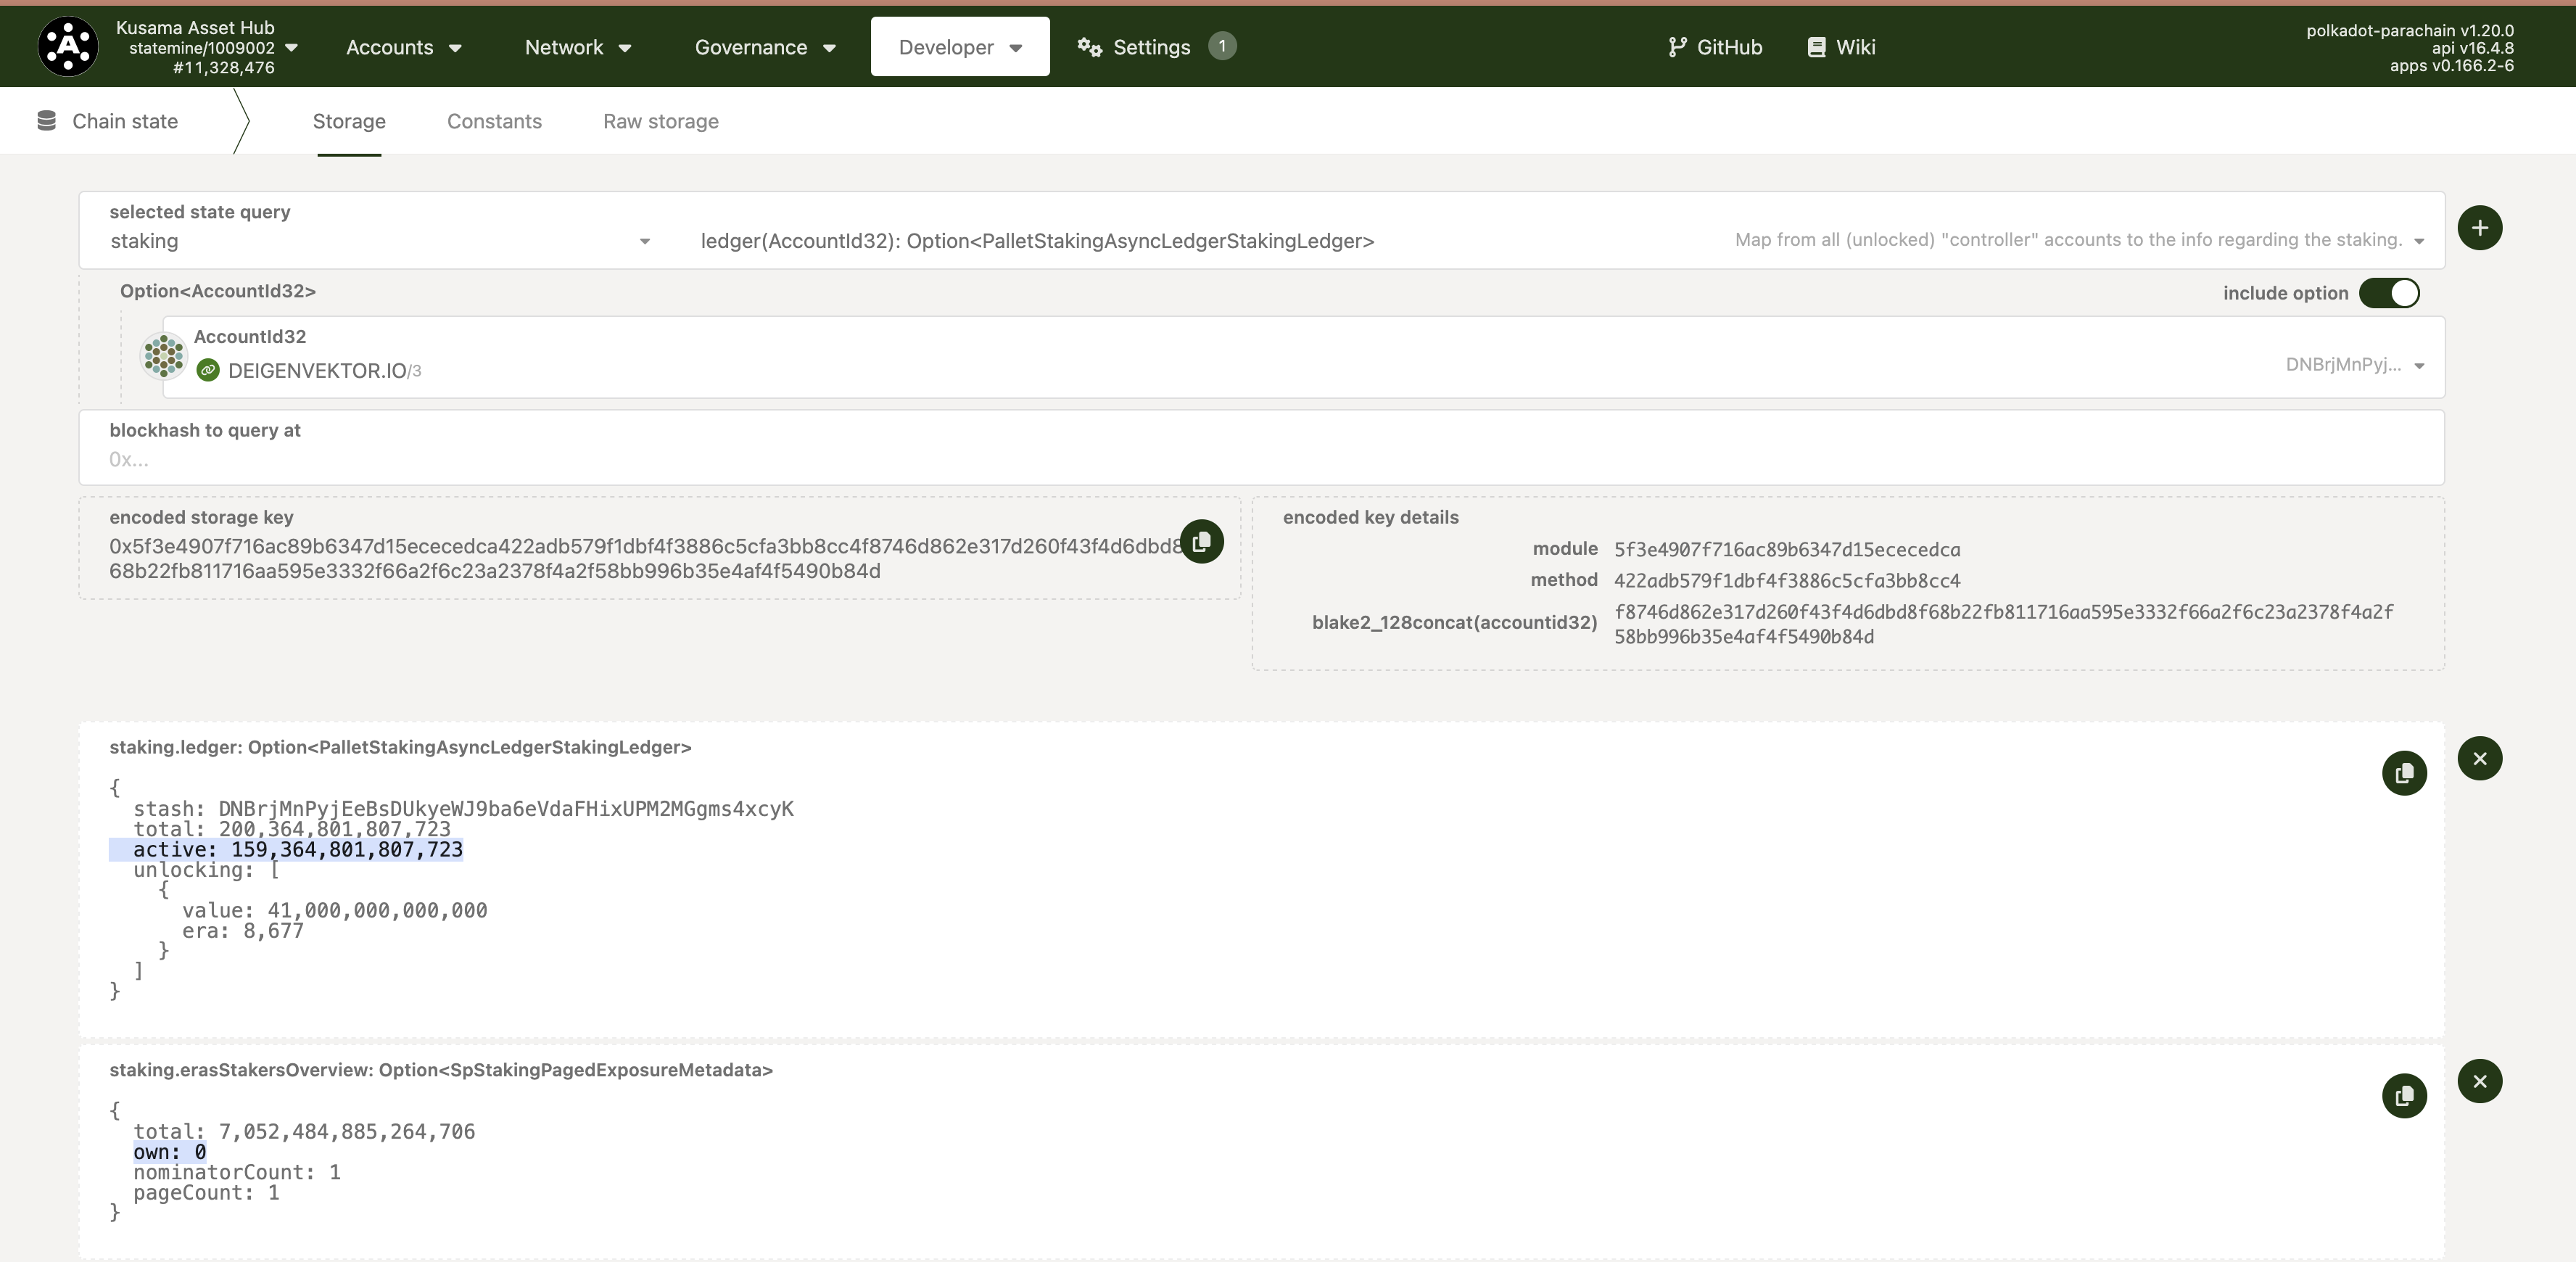Click the DEIGENVEKTOR.IO account identicon
The height and width of the screenshot is (1262, 2576).
tap(163, 356)
